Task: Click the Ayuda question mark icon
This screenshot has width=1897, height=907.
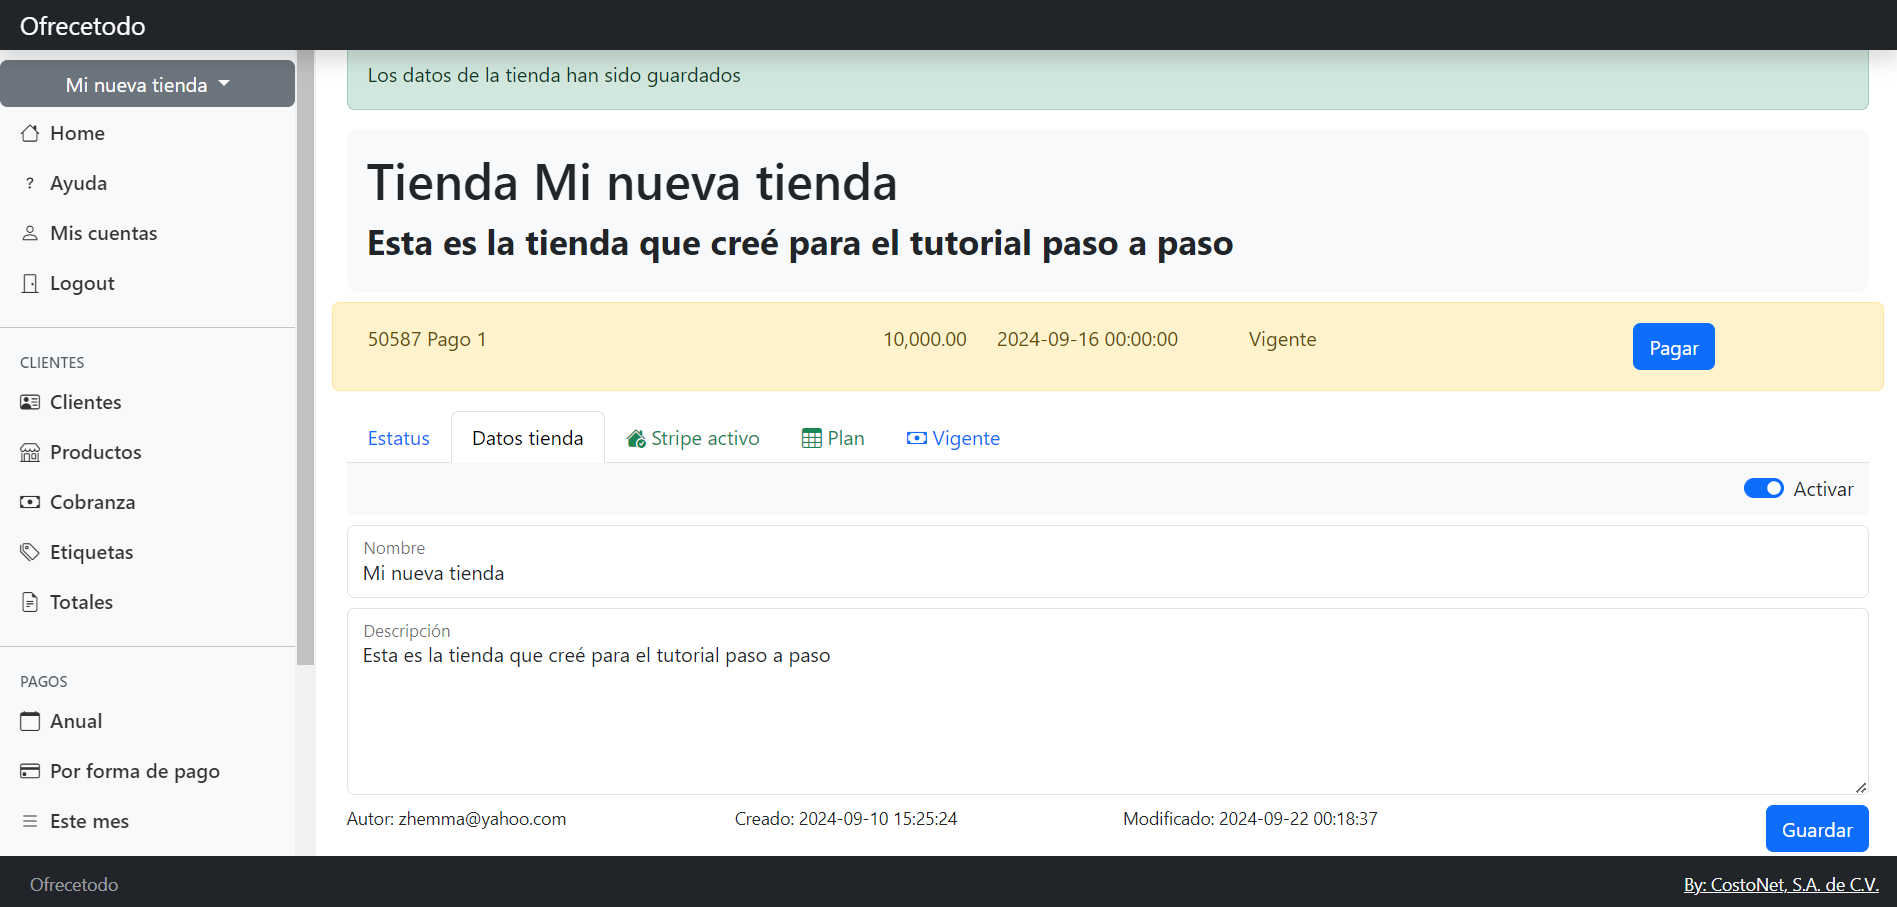Action: (x=30, y=183)
